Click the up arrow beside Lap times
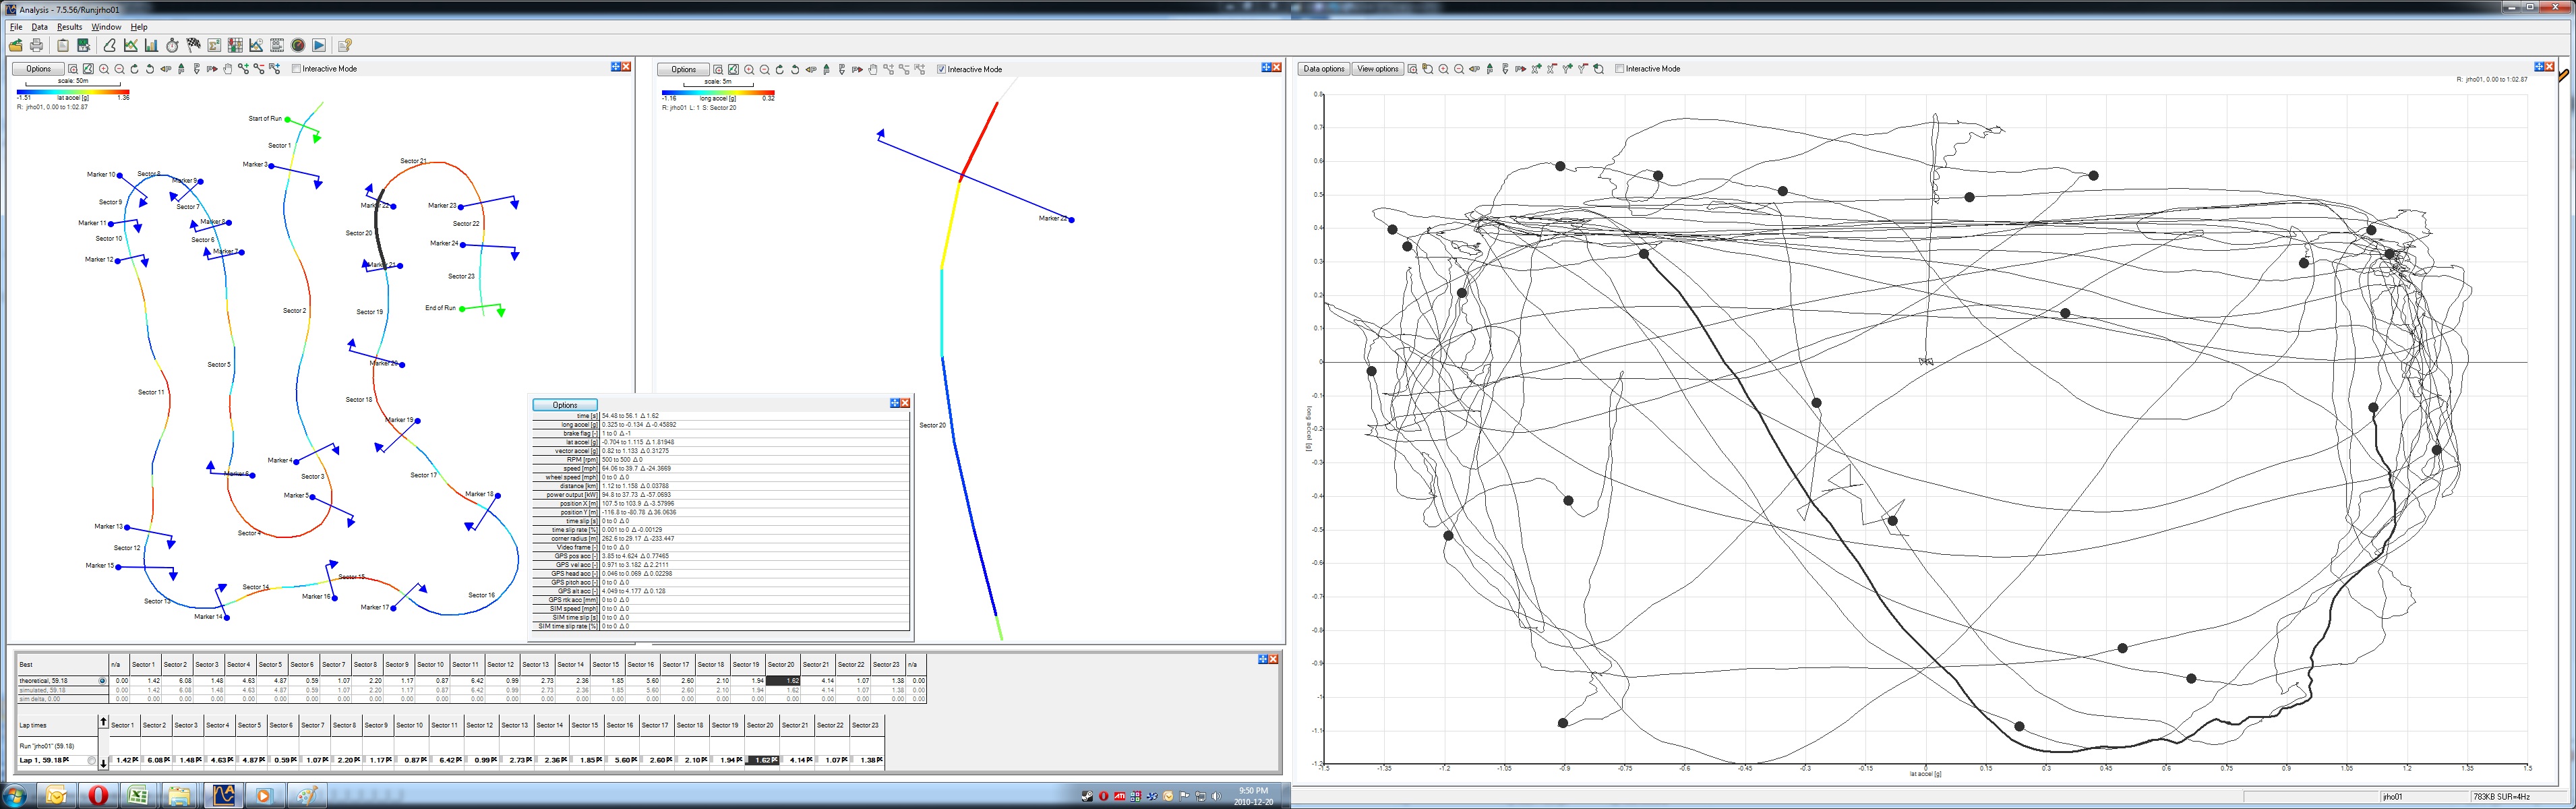Viewport: 2576px width, 809px height. pyautogui.click(x=103, y=721)
